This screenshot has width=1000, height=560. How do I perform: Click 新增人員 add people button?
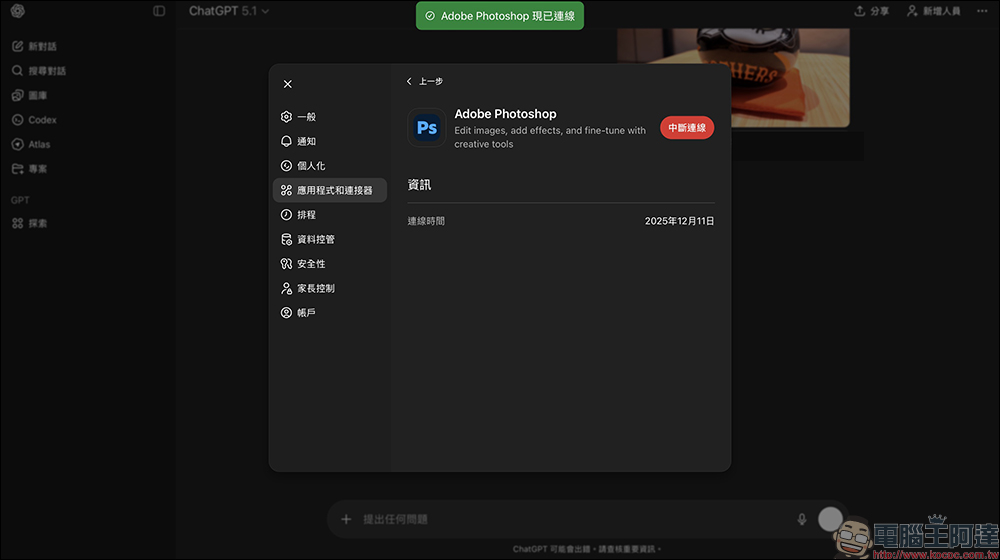(934, 11)
